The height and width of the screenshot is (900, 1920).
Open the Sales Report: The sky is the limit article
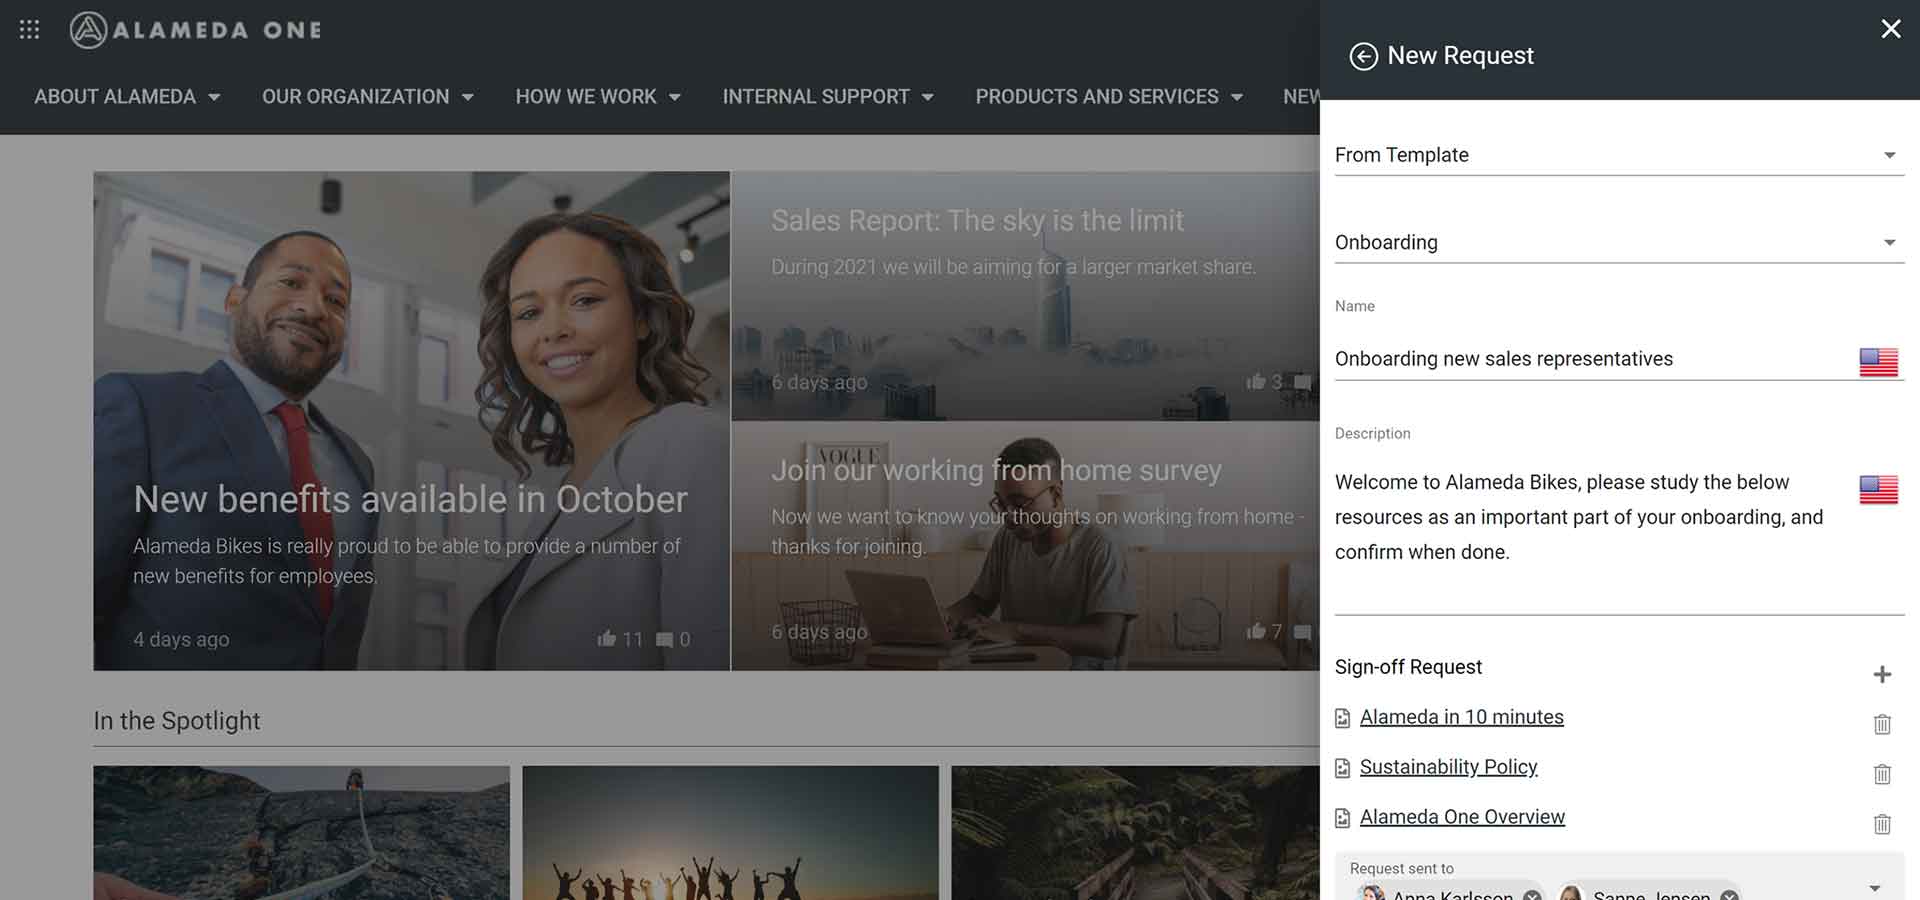coord(977,220)
